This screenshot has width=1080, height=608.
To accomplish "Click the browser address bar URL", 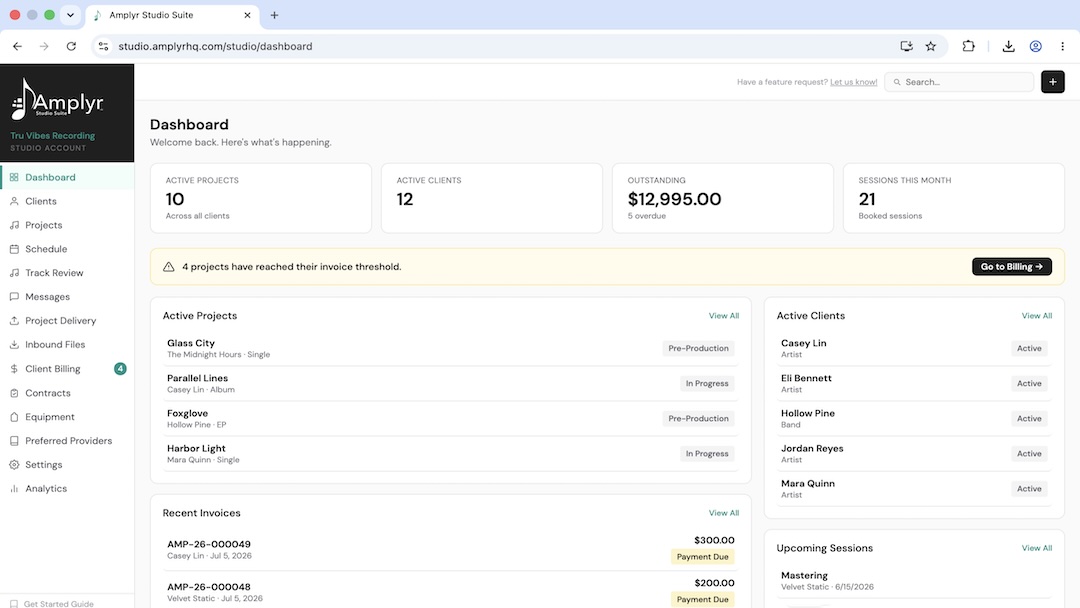I will pos(215,46).
